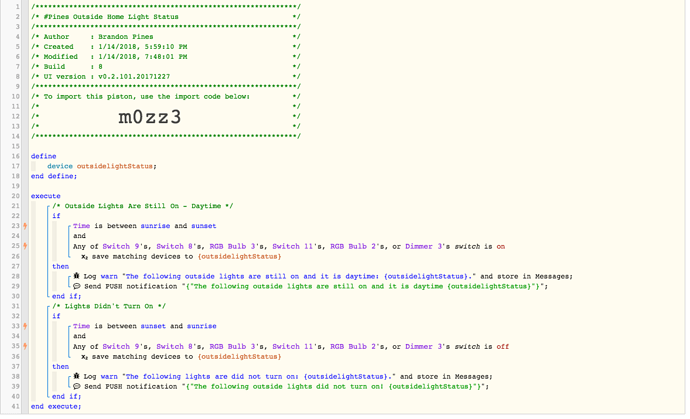This screenshot has width=690, height=419.
Task: Select 'Dimmer 3' on line 25
Action: coord(424,246)
